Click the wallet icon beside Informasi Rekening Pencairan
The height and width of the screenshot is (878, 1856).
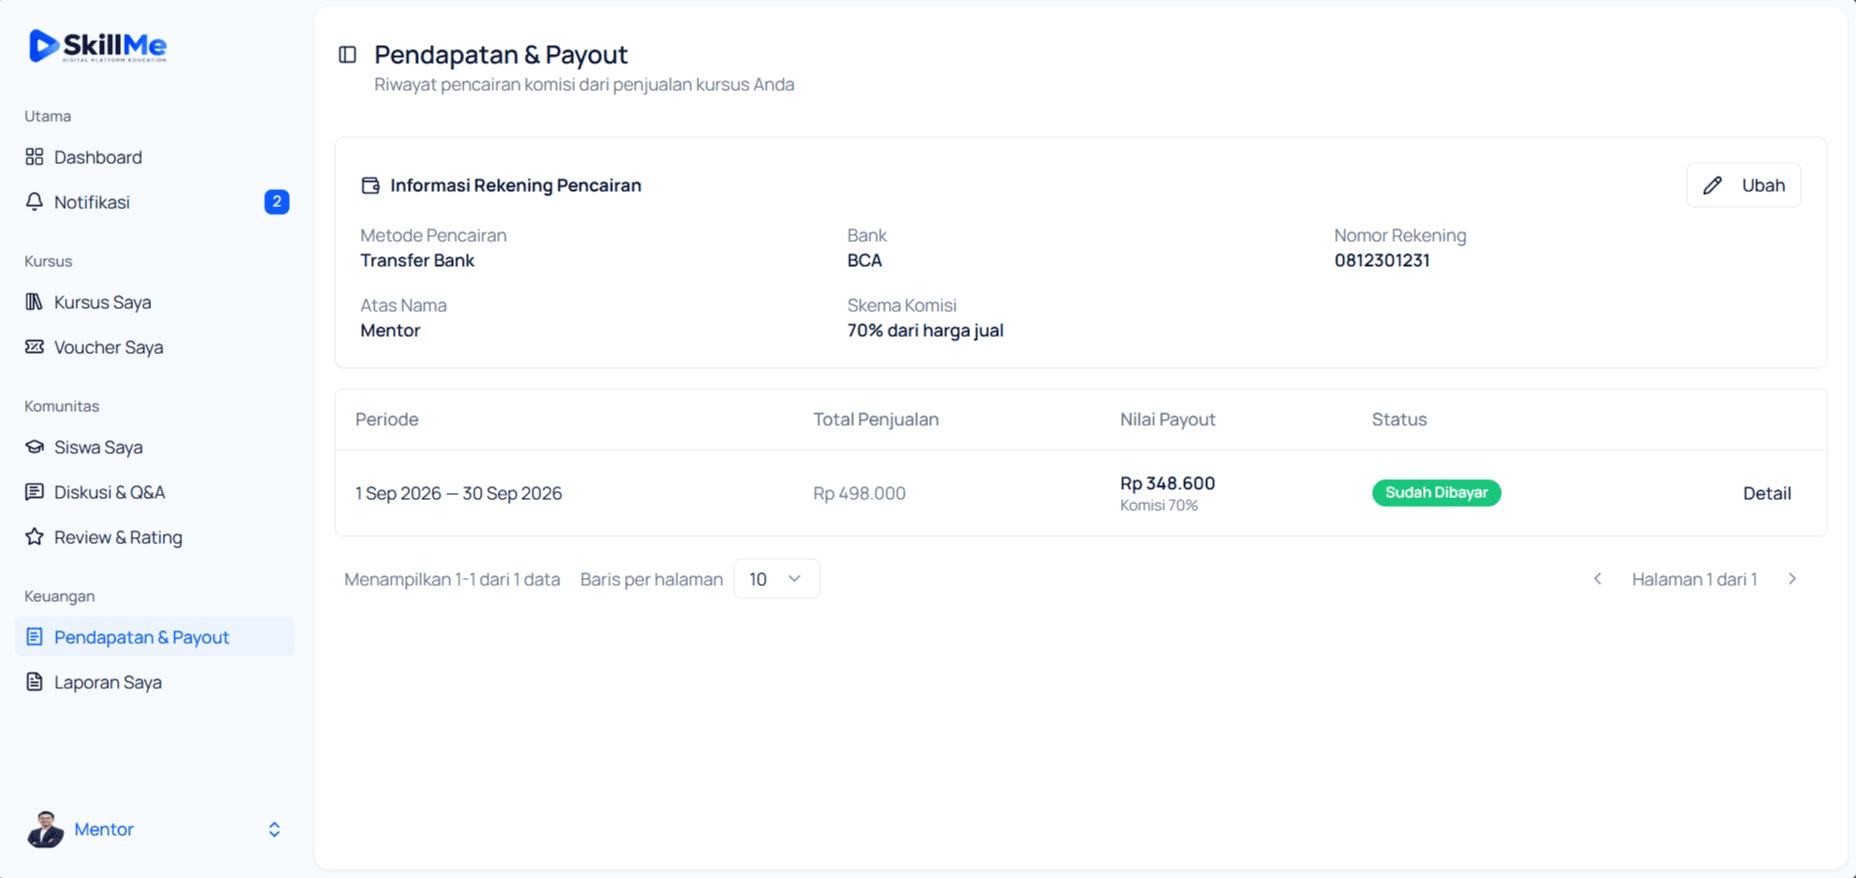pos(370,185)
